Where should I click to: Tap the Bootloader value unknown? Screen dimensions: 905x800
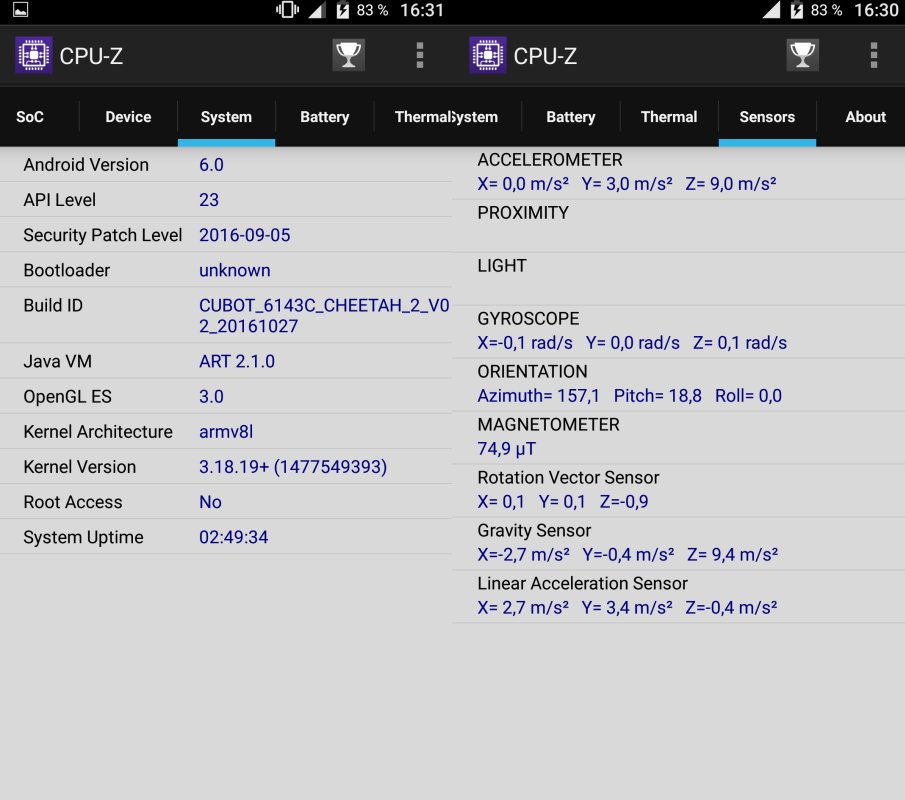coord(235,271)
